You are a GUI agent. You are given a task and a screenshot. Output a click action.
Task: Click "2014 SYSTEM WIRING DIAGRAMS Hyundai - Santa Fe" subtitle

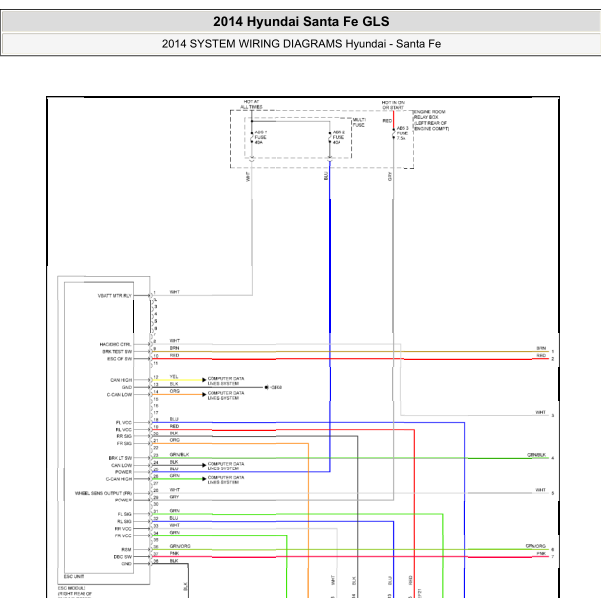coord(301,44)
